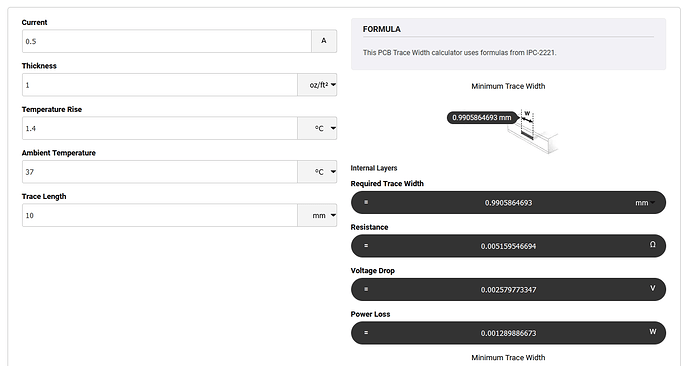Click the FORMULA panel heading
This screenshot has height=366, width=690.
tap(382, 29)
